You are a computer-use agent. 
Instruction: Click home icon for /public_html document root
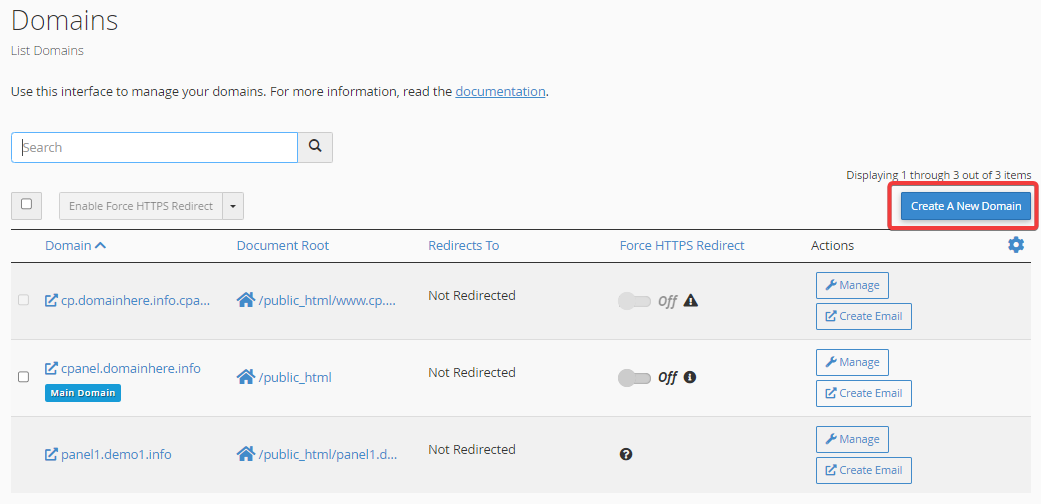click(x=246, y=377)
